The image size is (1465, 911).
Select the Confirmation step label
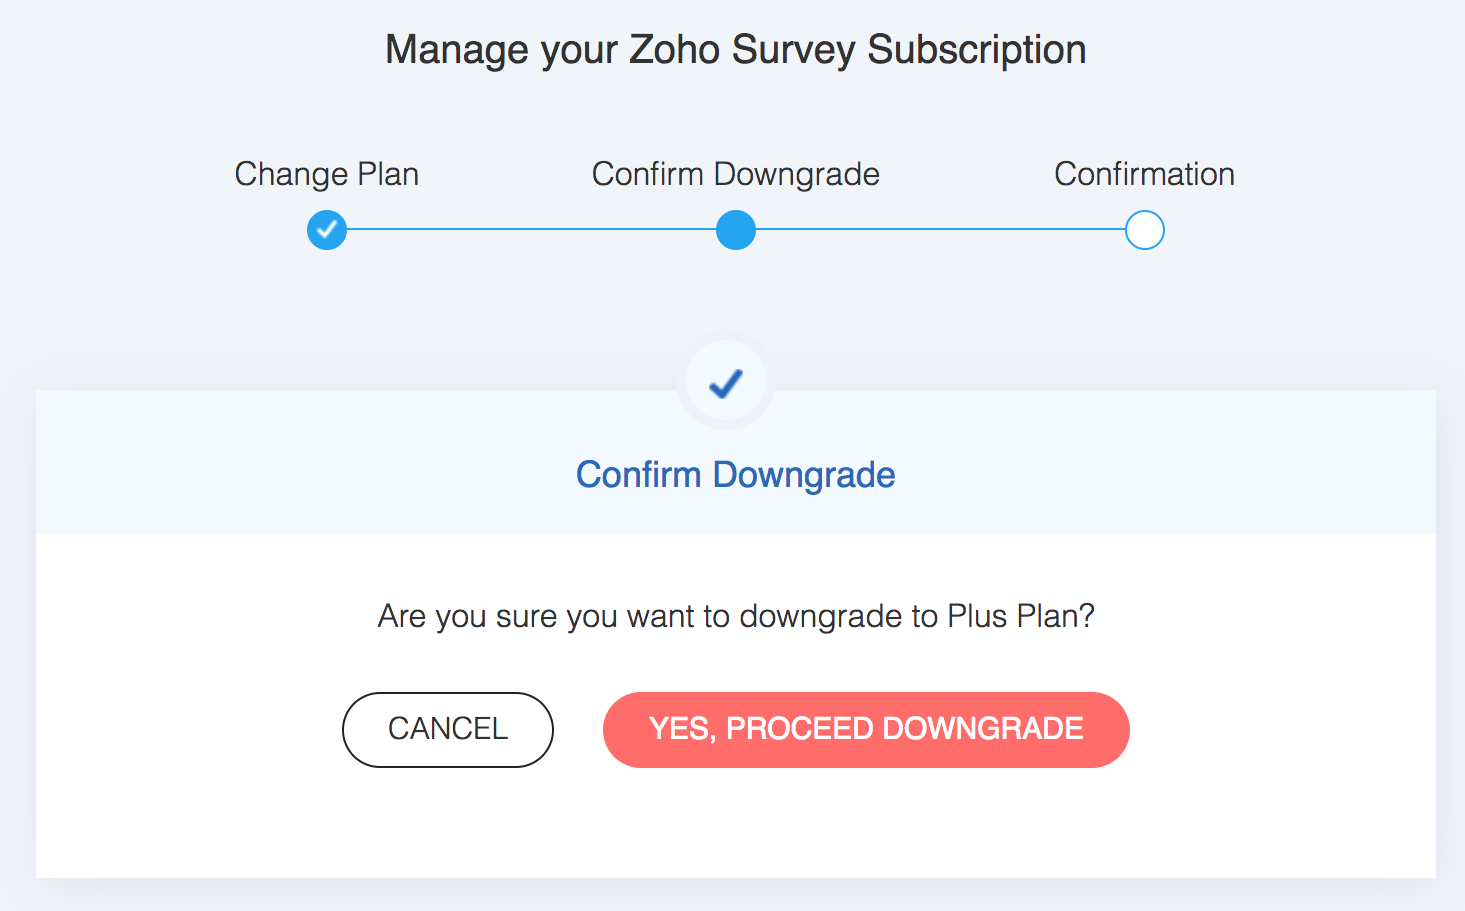(x=1144, y=174)
